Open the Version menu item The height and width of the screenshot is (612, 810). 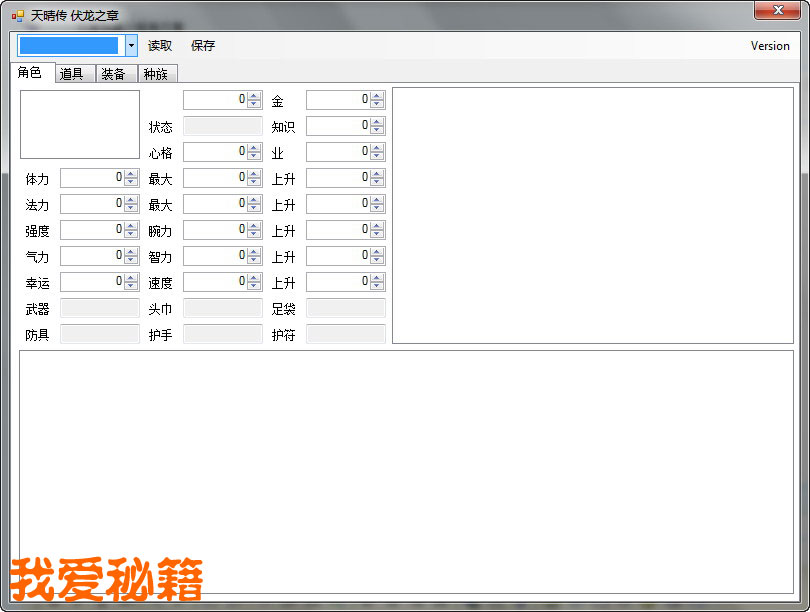pos(769,46)
